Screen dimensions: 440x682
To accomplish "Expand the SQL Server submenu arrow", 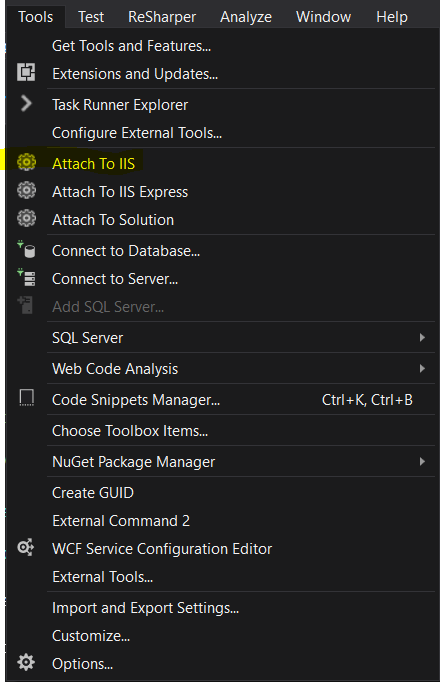I will (x=422, y=338).
